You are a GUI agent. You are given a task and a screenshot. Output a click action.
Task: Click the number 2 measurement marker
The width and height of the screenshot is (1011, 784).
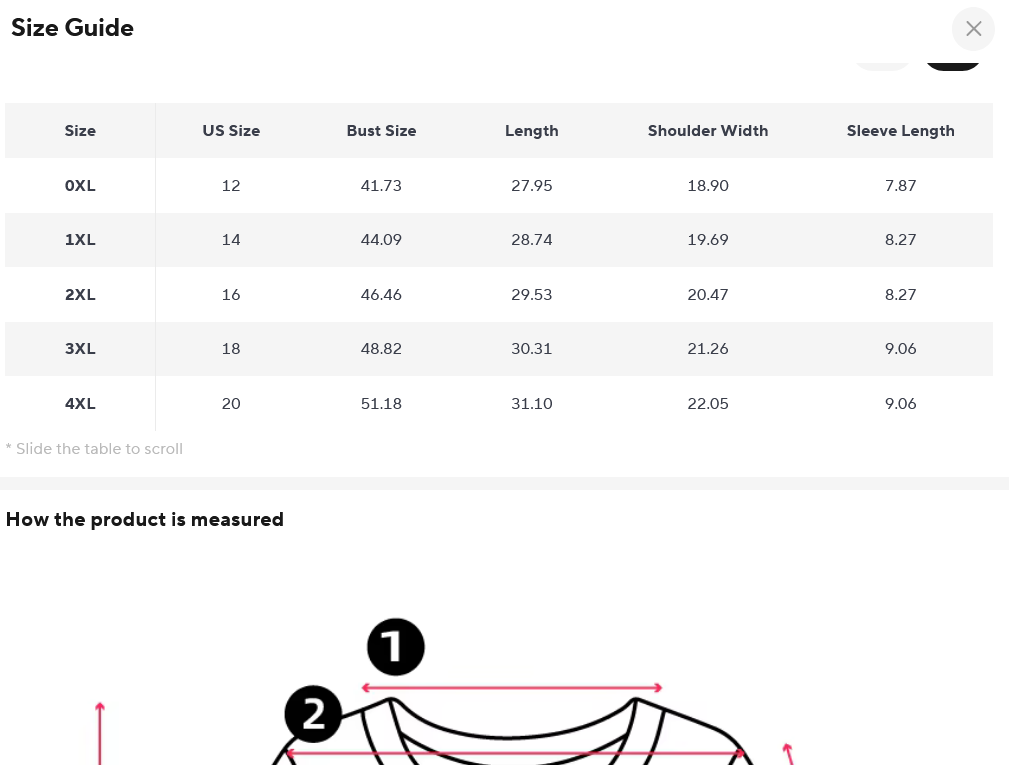pyautogui.click(x=313, y=714)
